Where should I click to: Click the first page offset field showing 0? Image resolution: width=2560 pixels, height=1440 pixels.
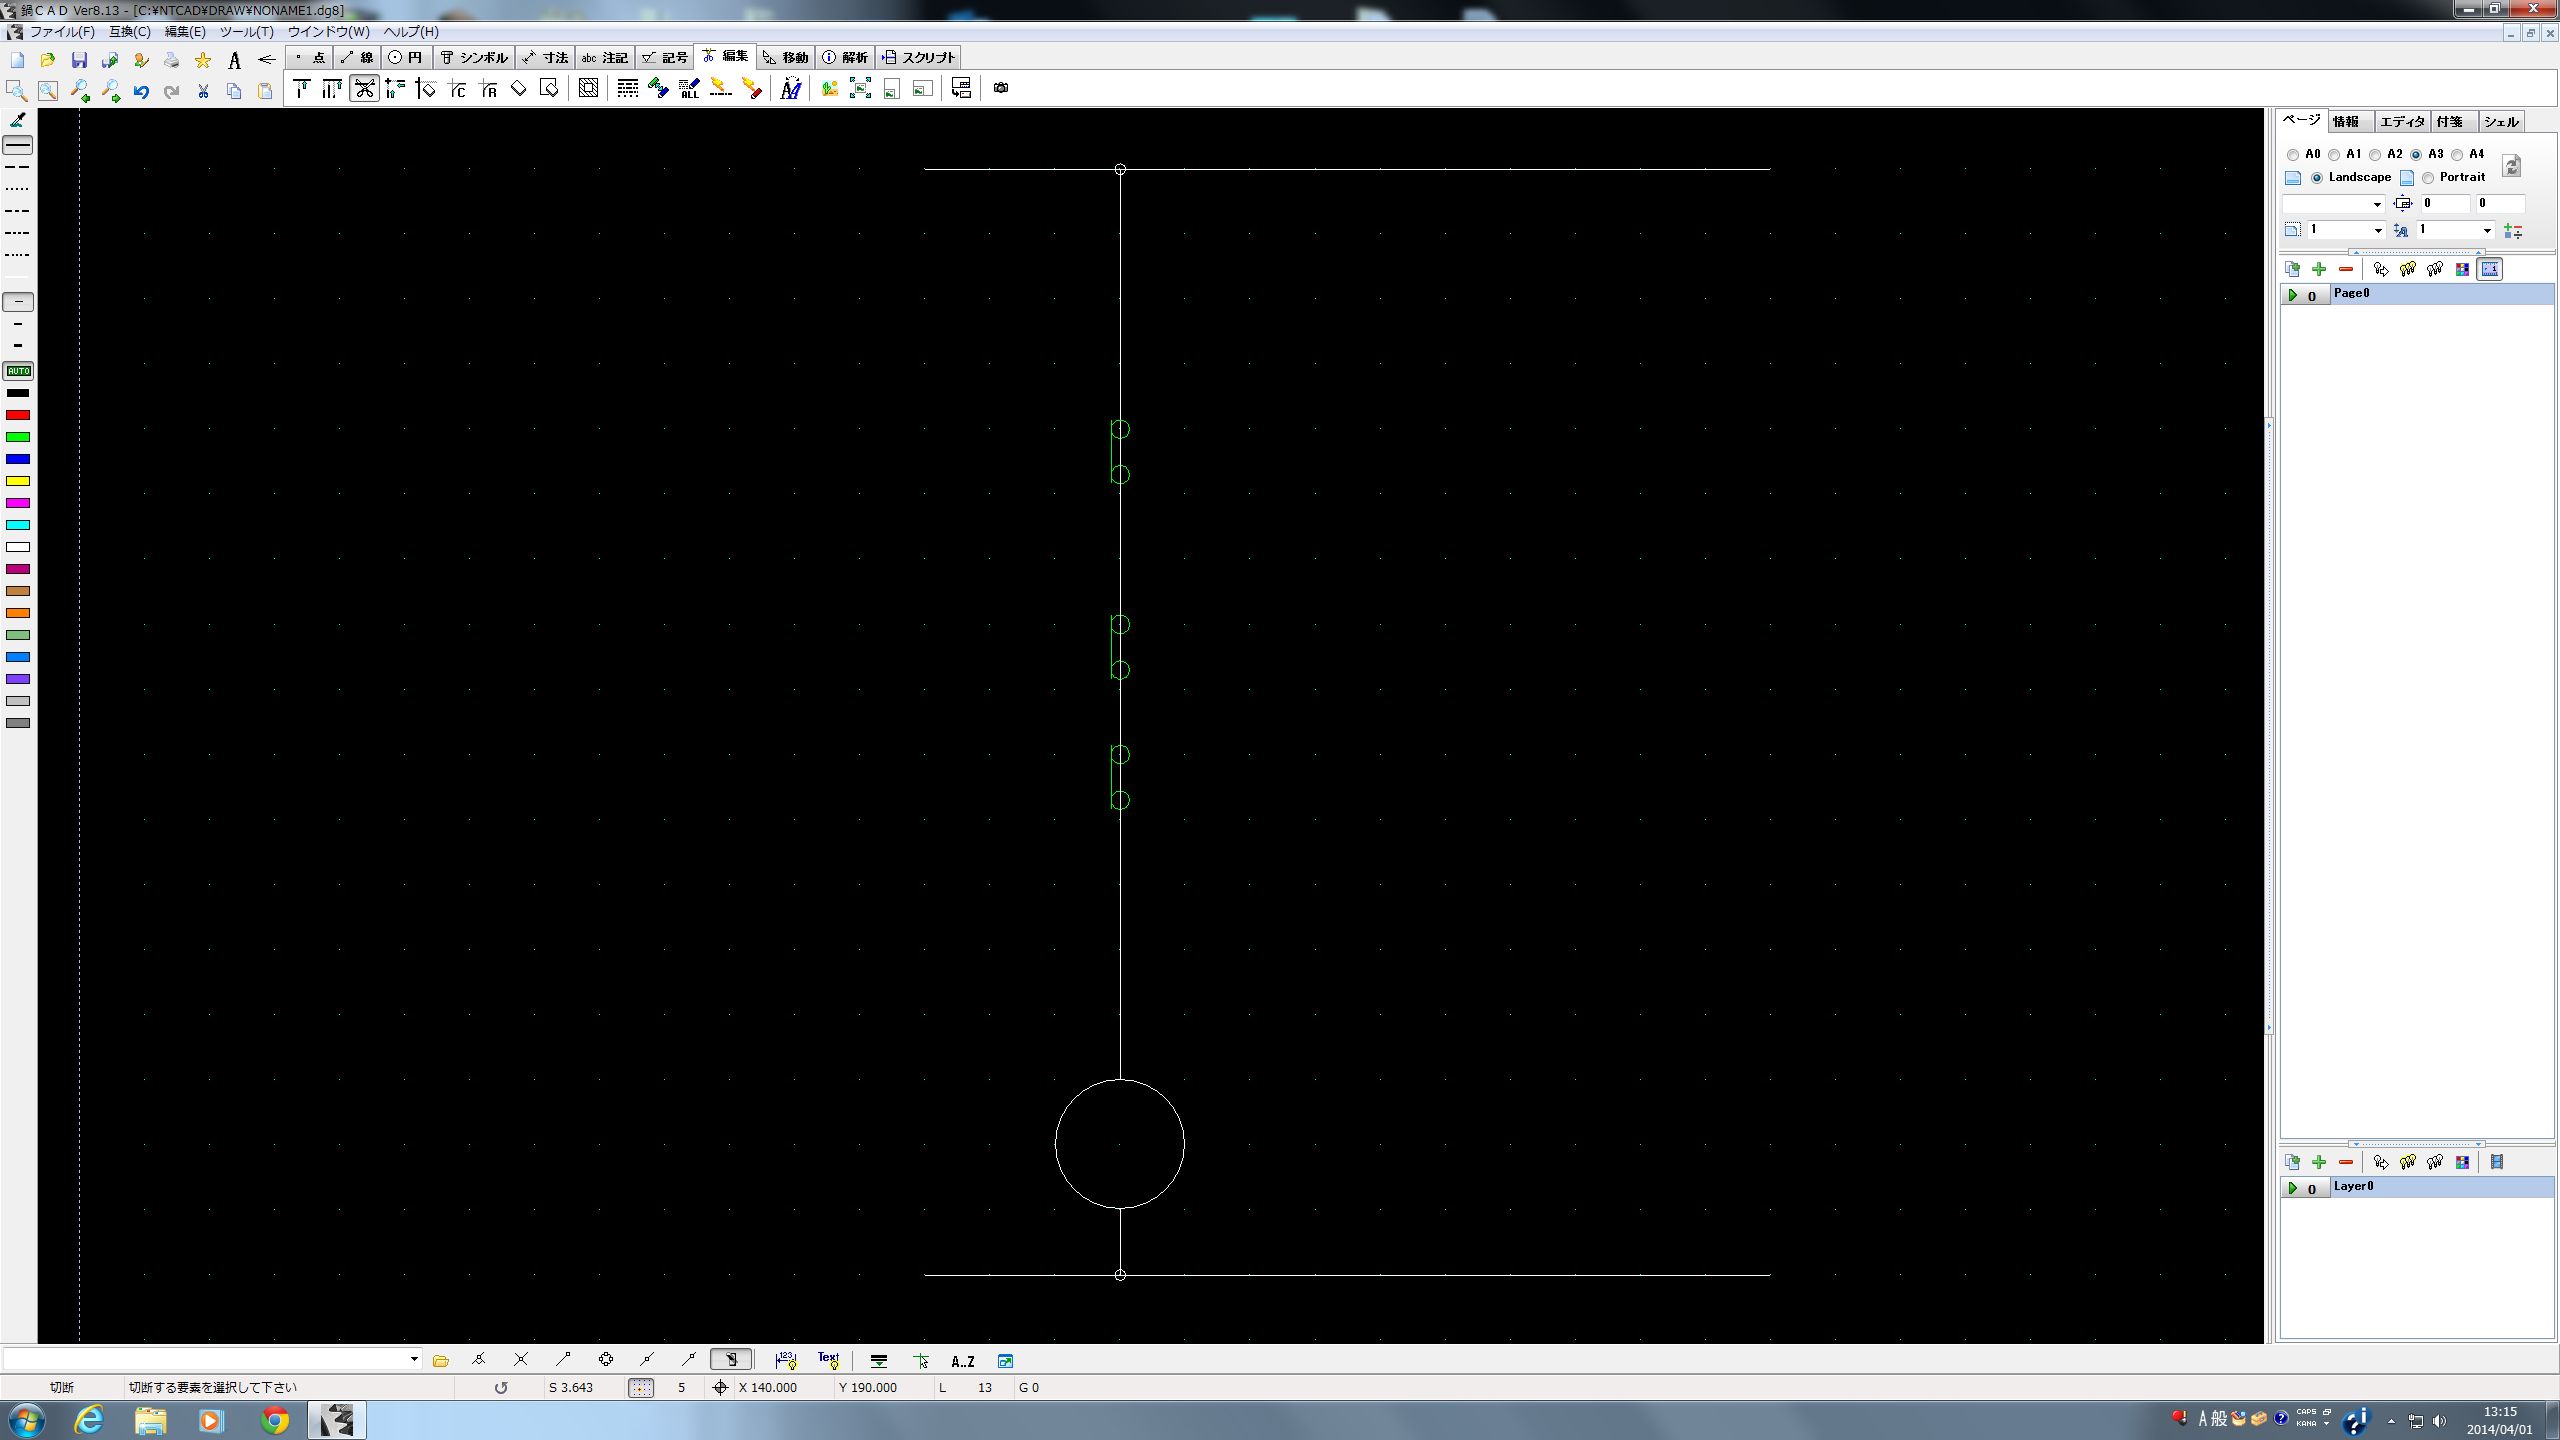point(2443,204)
